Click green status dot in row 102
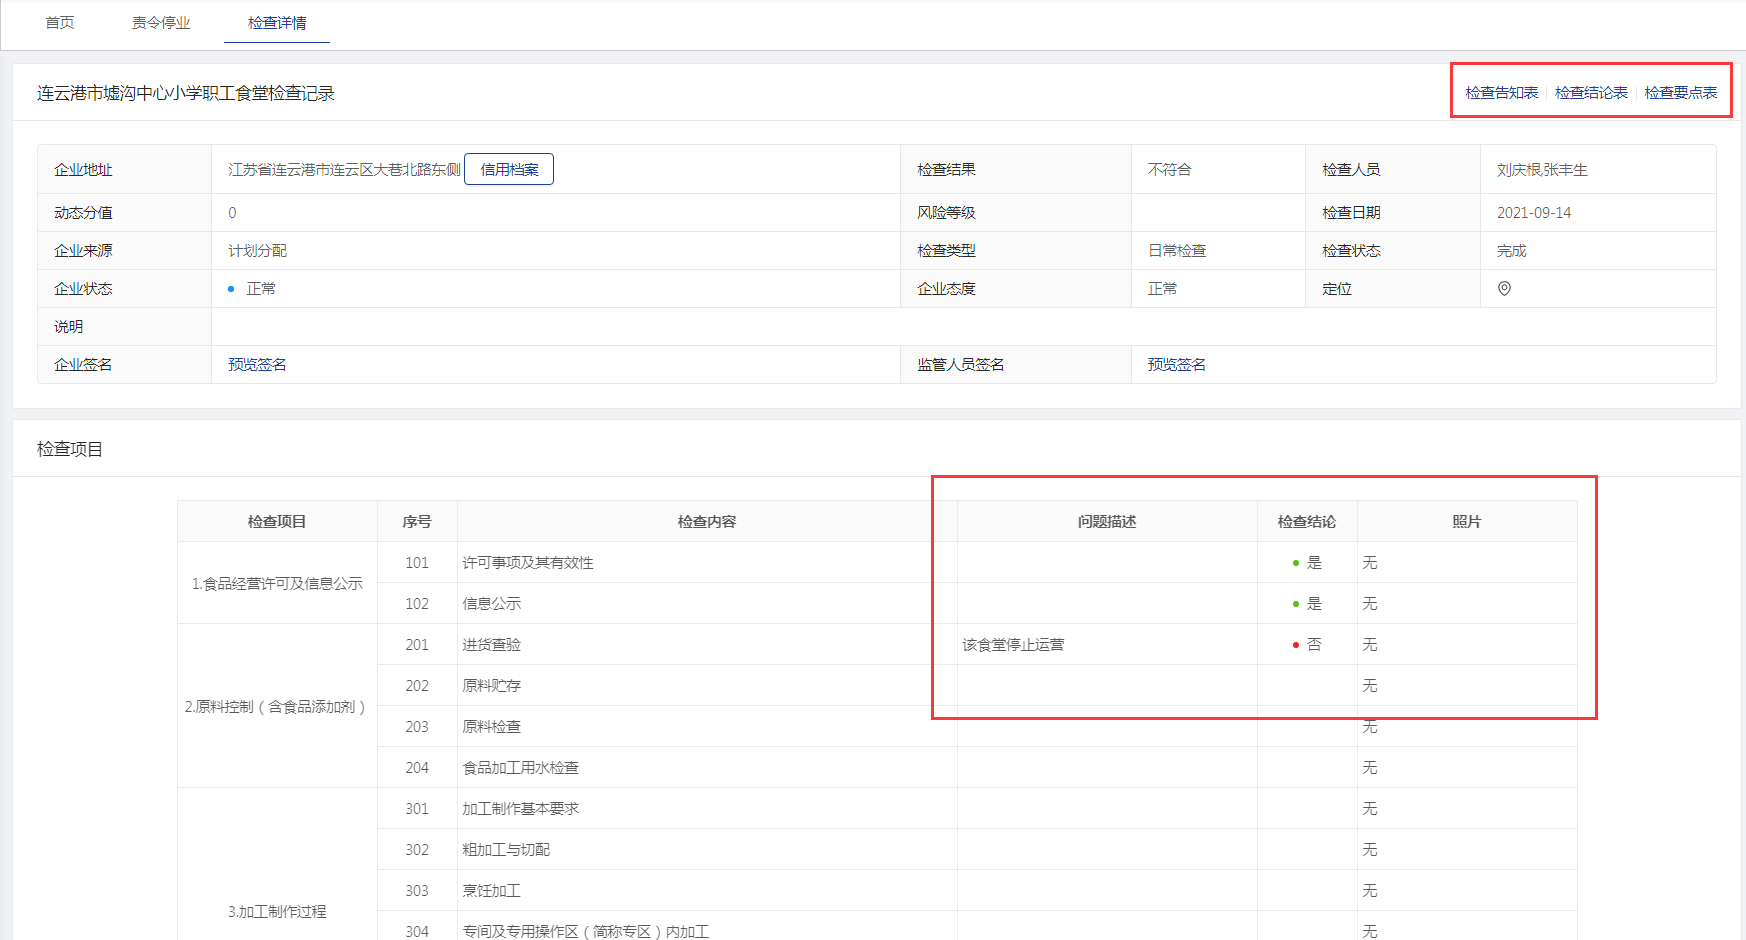The width and height of the screenshot is (1746, 940). (1296, 604)
